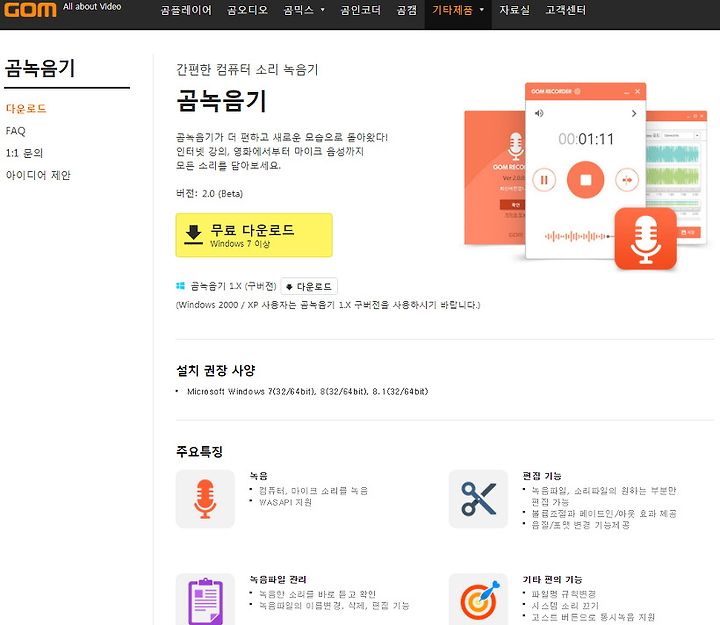Screen dimensions: 720x625
Task: Click the 곰녹음기 sidebar title
Action: point(40,68)
